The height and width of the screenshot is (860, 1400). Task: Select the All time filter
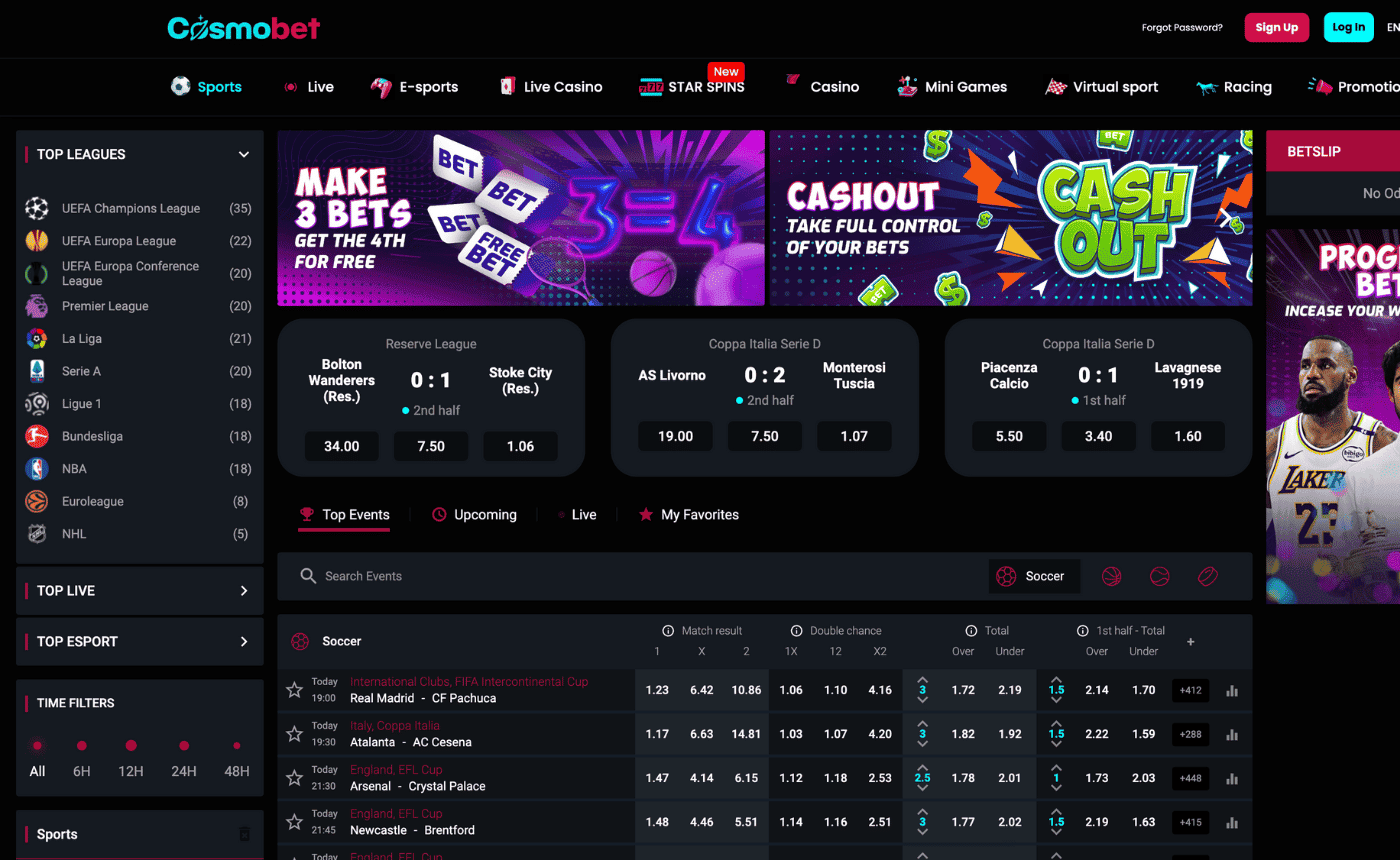tap(37, 758)
